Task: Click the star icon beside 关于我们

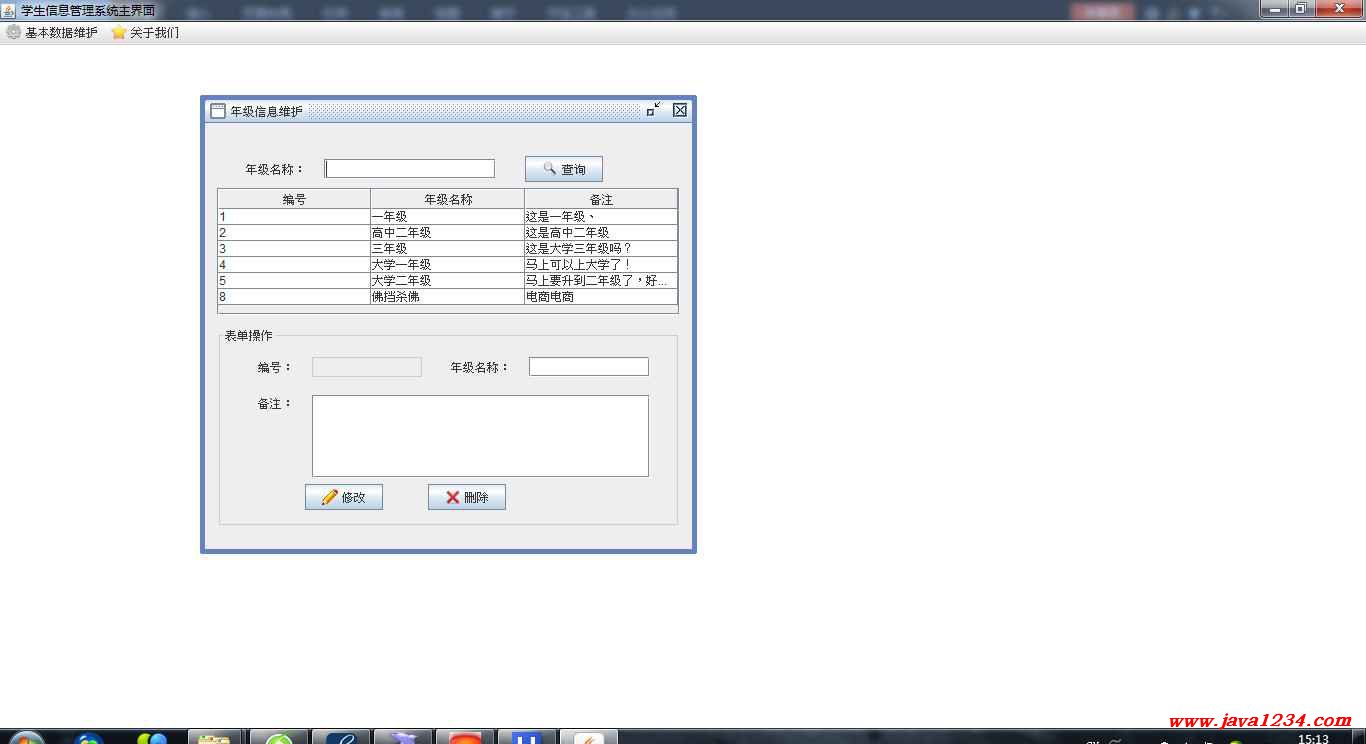Action: coord(118,32)
